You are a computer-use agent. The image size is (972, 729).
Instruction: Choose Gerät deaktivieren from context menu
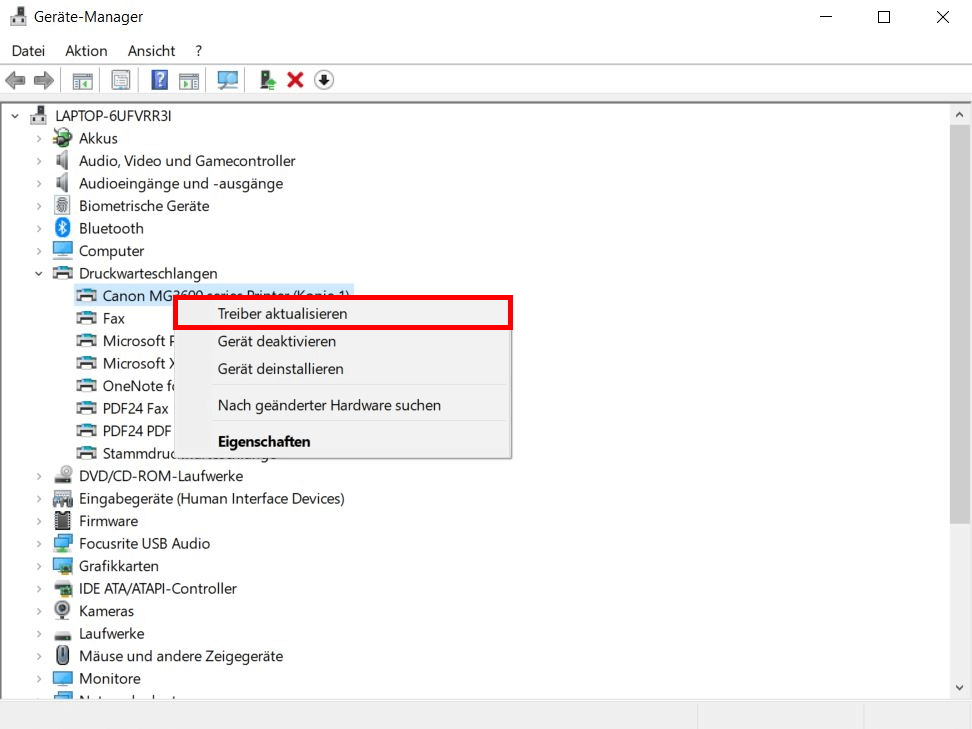click(343, 341)
